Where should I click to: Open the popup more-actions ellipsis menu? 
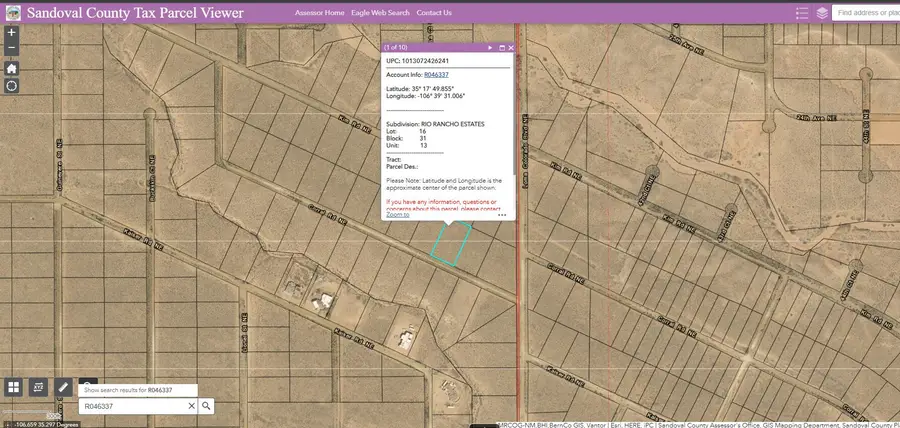[502, 215]
